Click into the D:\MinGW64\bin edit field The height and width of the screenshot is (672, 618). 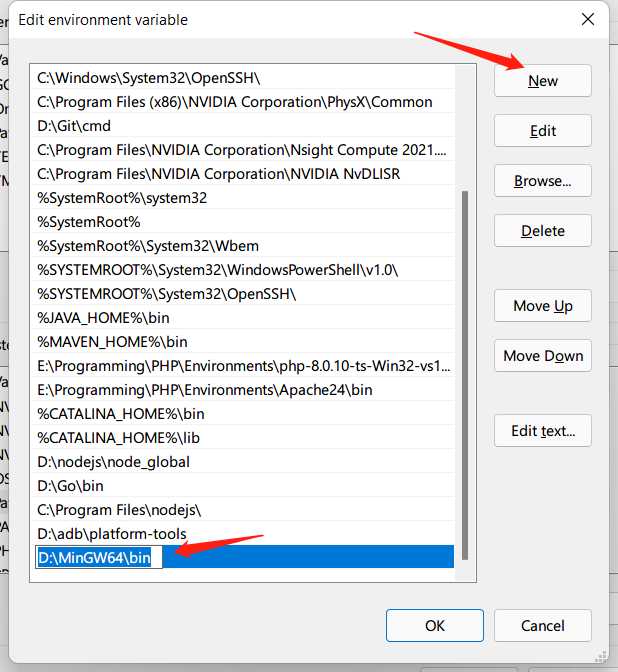pos(98,558)
